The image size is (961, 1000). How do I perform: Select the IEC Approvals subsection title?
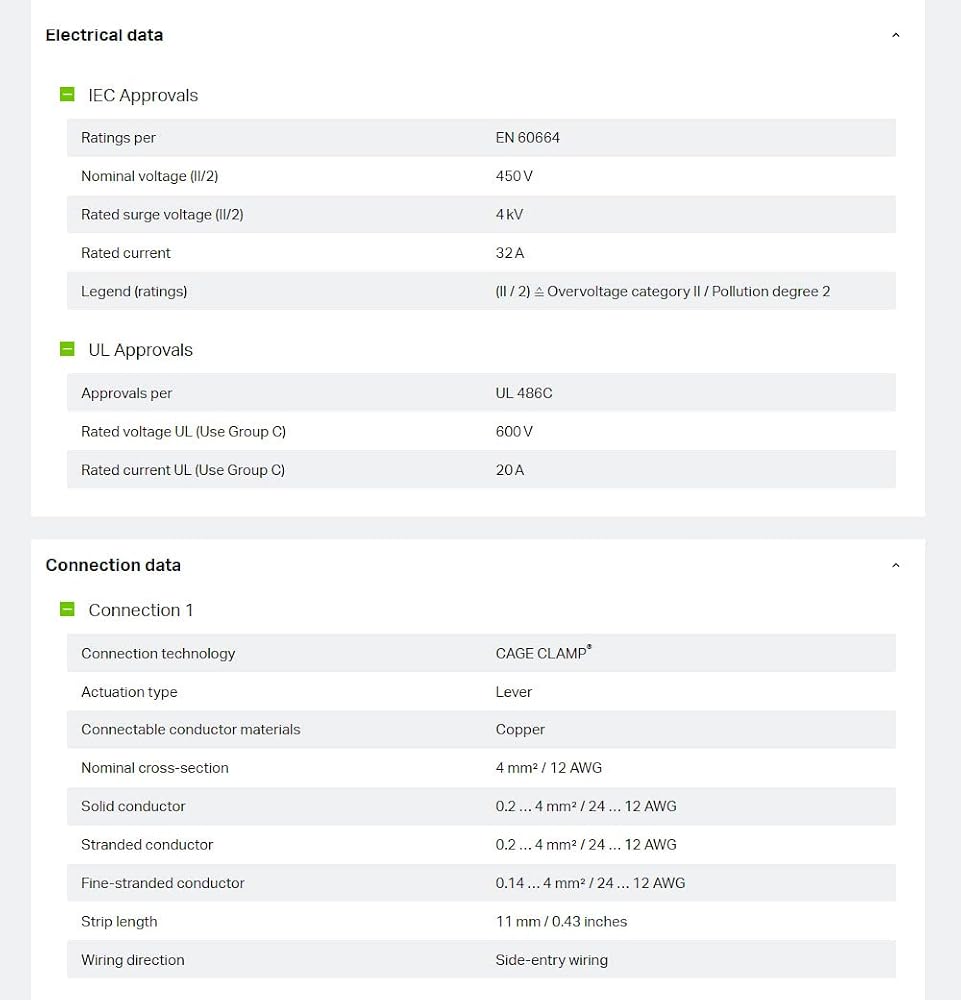143,95
